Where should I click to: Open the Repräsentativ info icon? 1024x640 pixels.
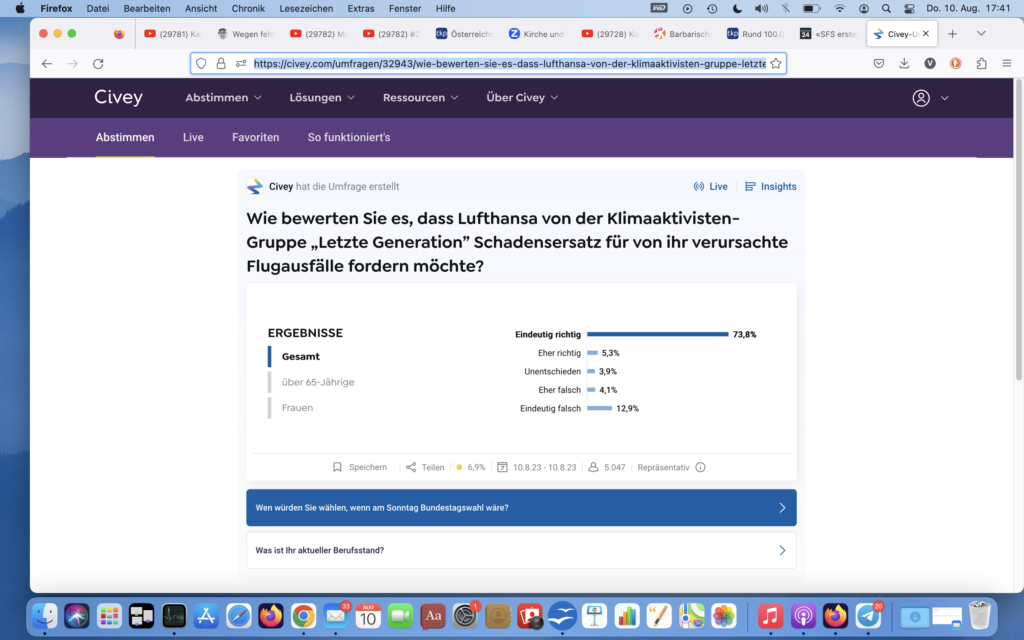pyautogui.click(x=700, y=467)
